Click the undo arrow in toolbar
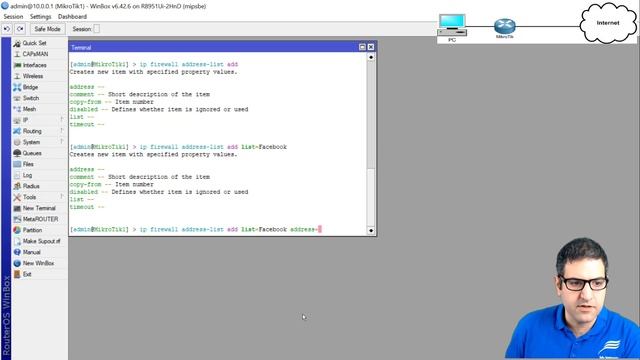 click(x=7, y=29)
